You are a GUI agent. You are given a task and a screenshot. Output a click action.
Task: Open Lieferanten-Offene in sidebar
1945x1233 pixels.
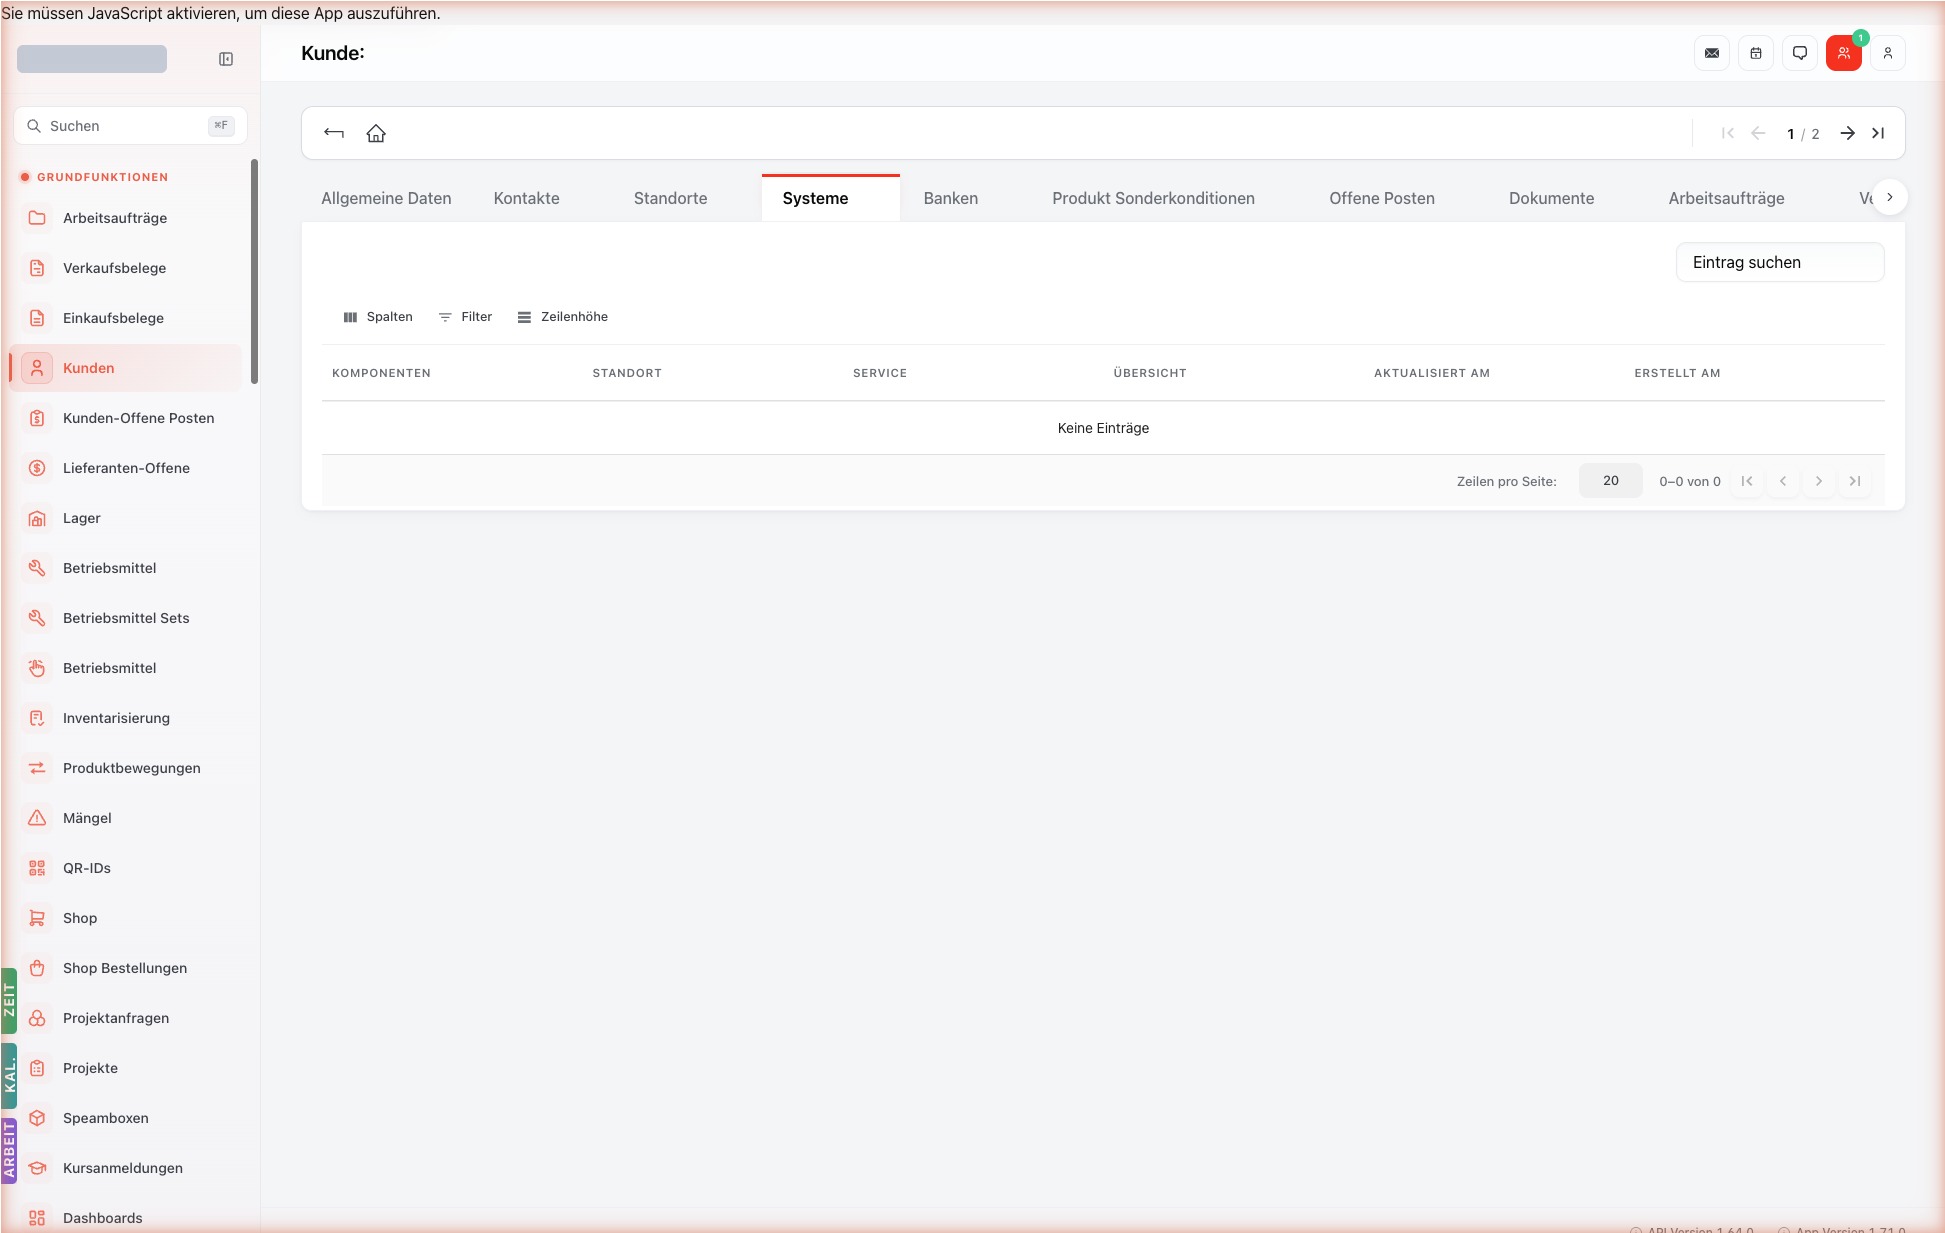[x=126, y=468]
